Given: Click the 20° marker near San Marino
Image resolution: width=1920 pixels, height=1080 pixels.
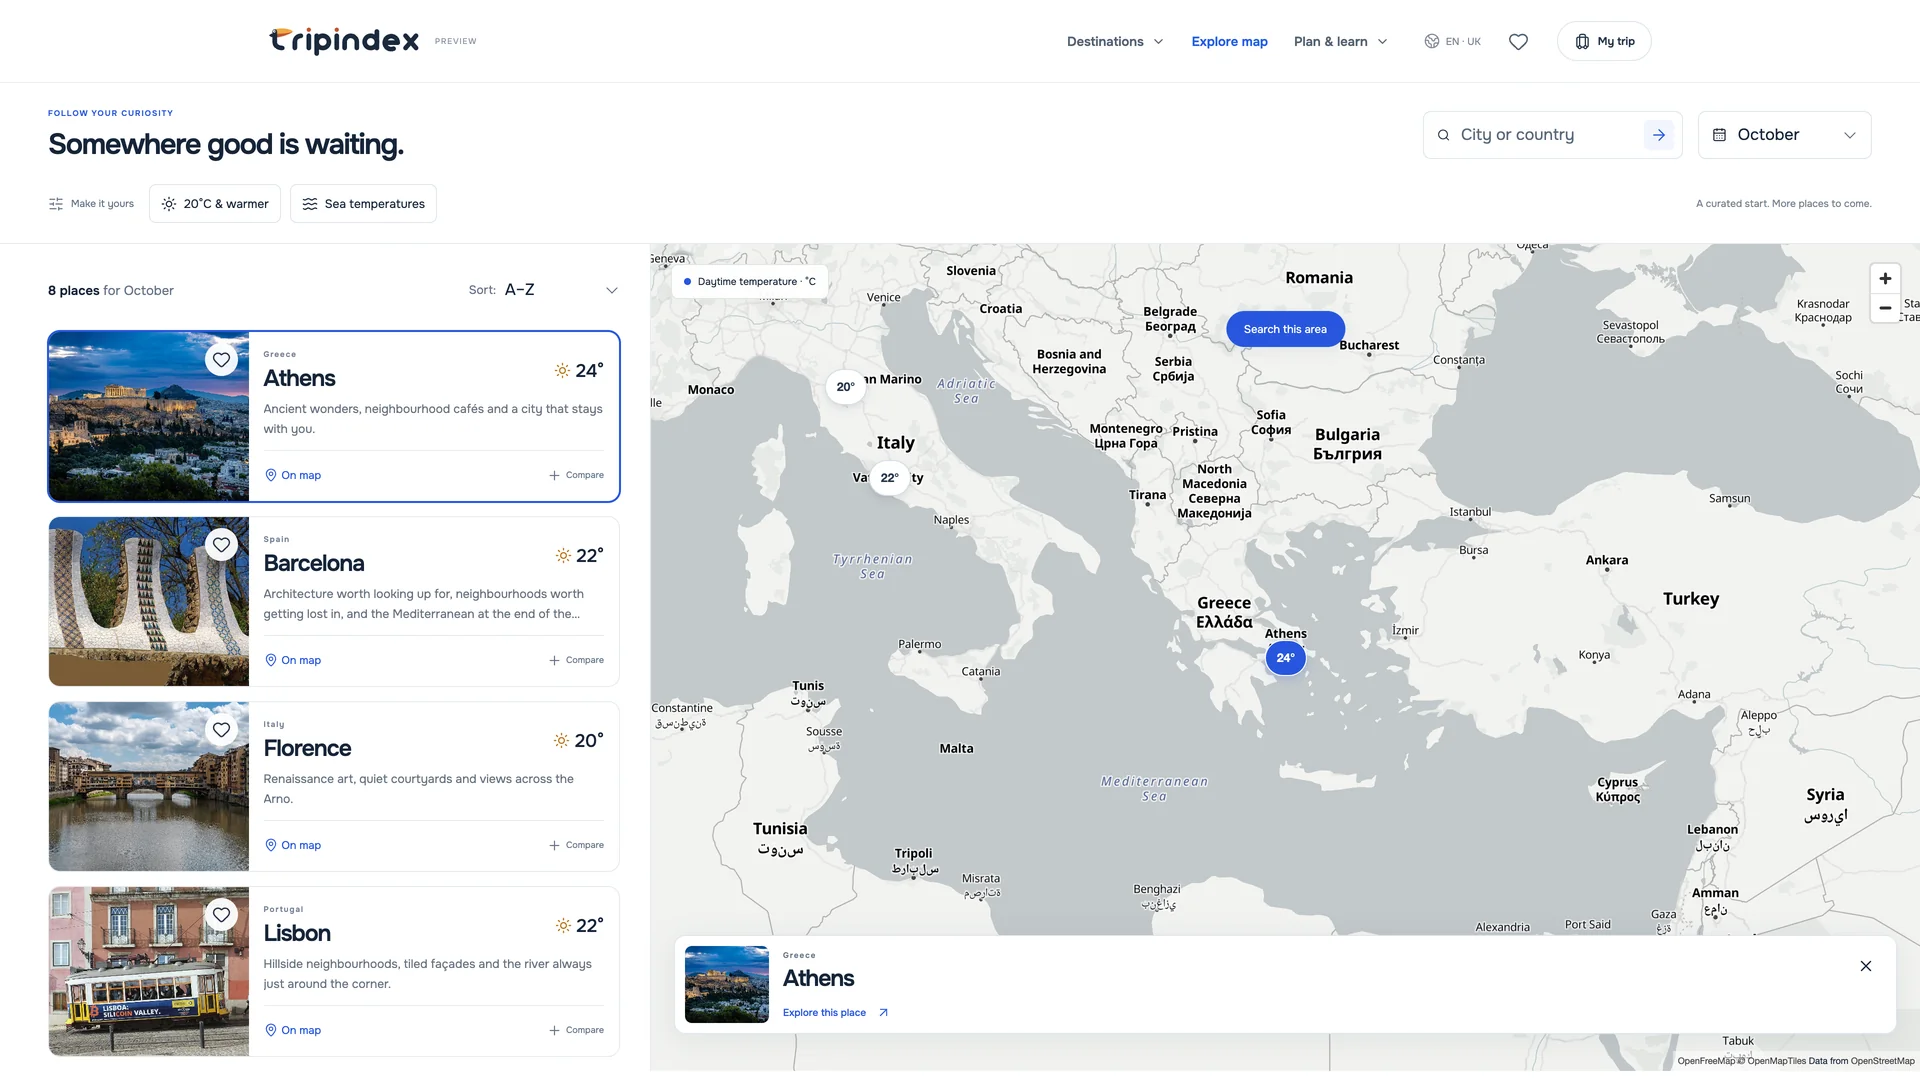Looking at the screenshot, I should pos(846,387).
